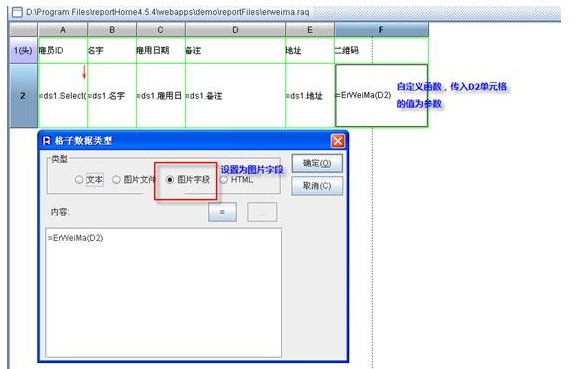Select row header 2
This screenshot has width=575, height=369.
tap(23, 96)
